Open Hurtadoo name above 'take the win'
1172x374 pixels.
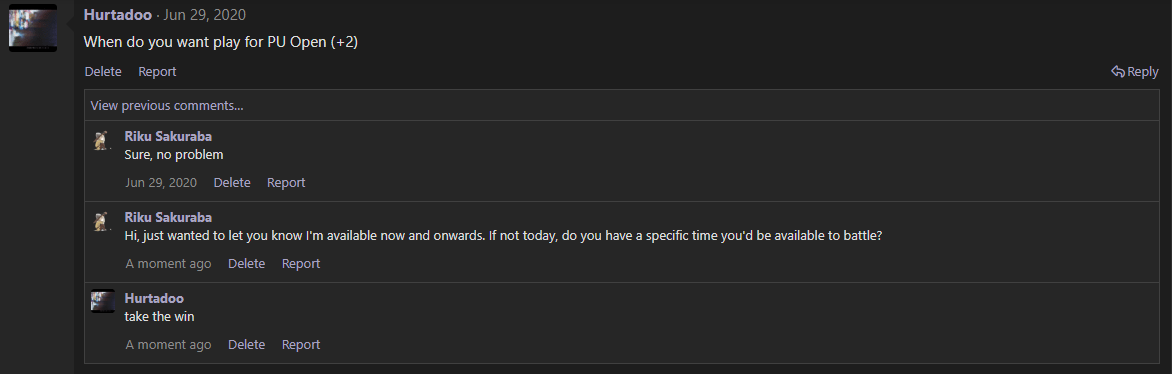click(x=154, y=298)
